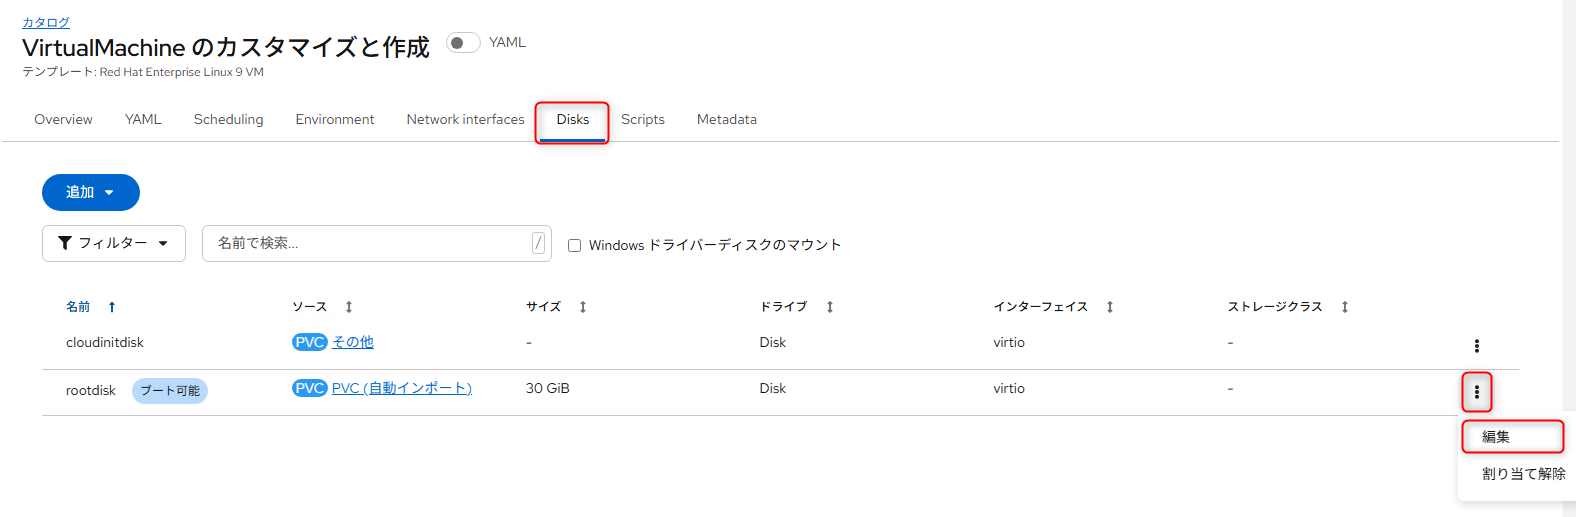
Task: Open the フィルター dropdown
Action: [114, 243]
